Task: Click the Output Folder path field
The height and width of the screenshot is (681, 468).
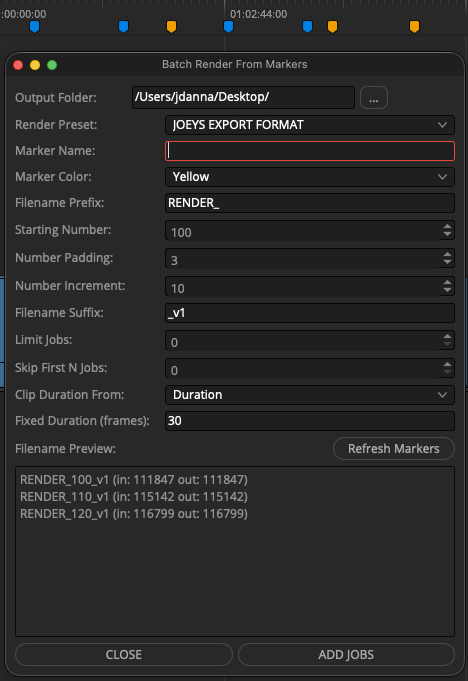Action: [243, 97]
